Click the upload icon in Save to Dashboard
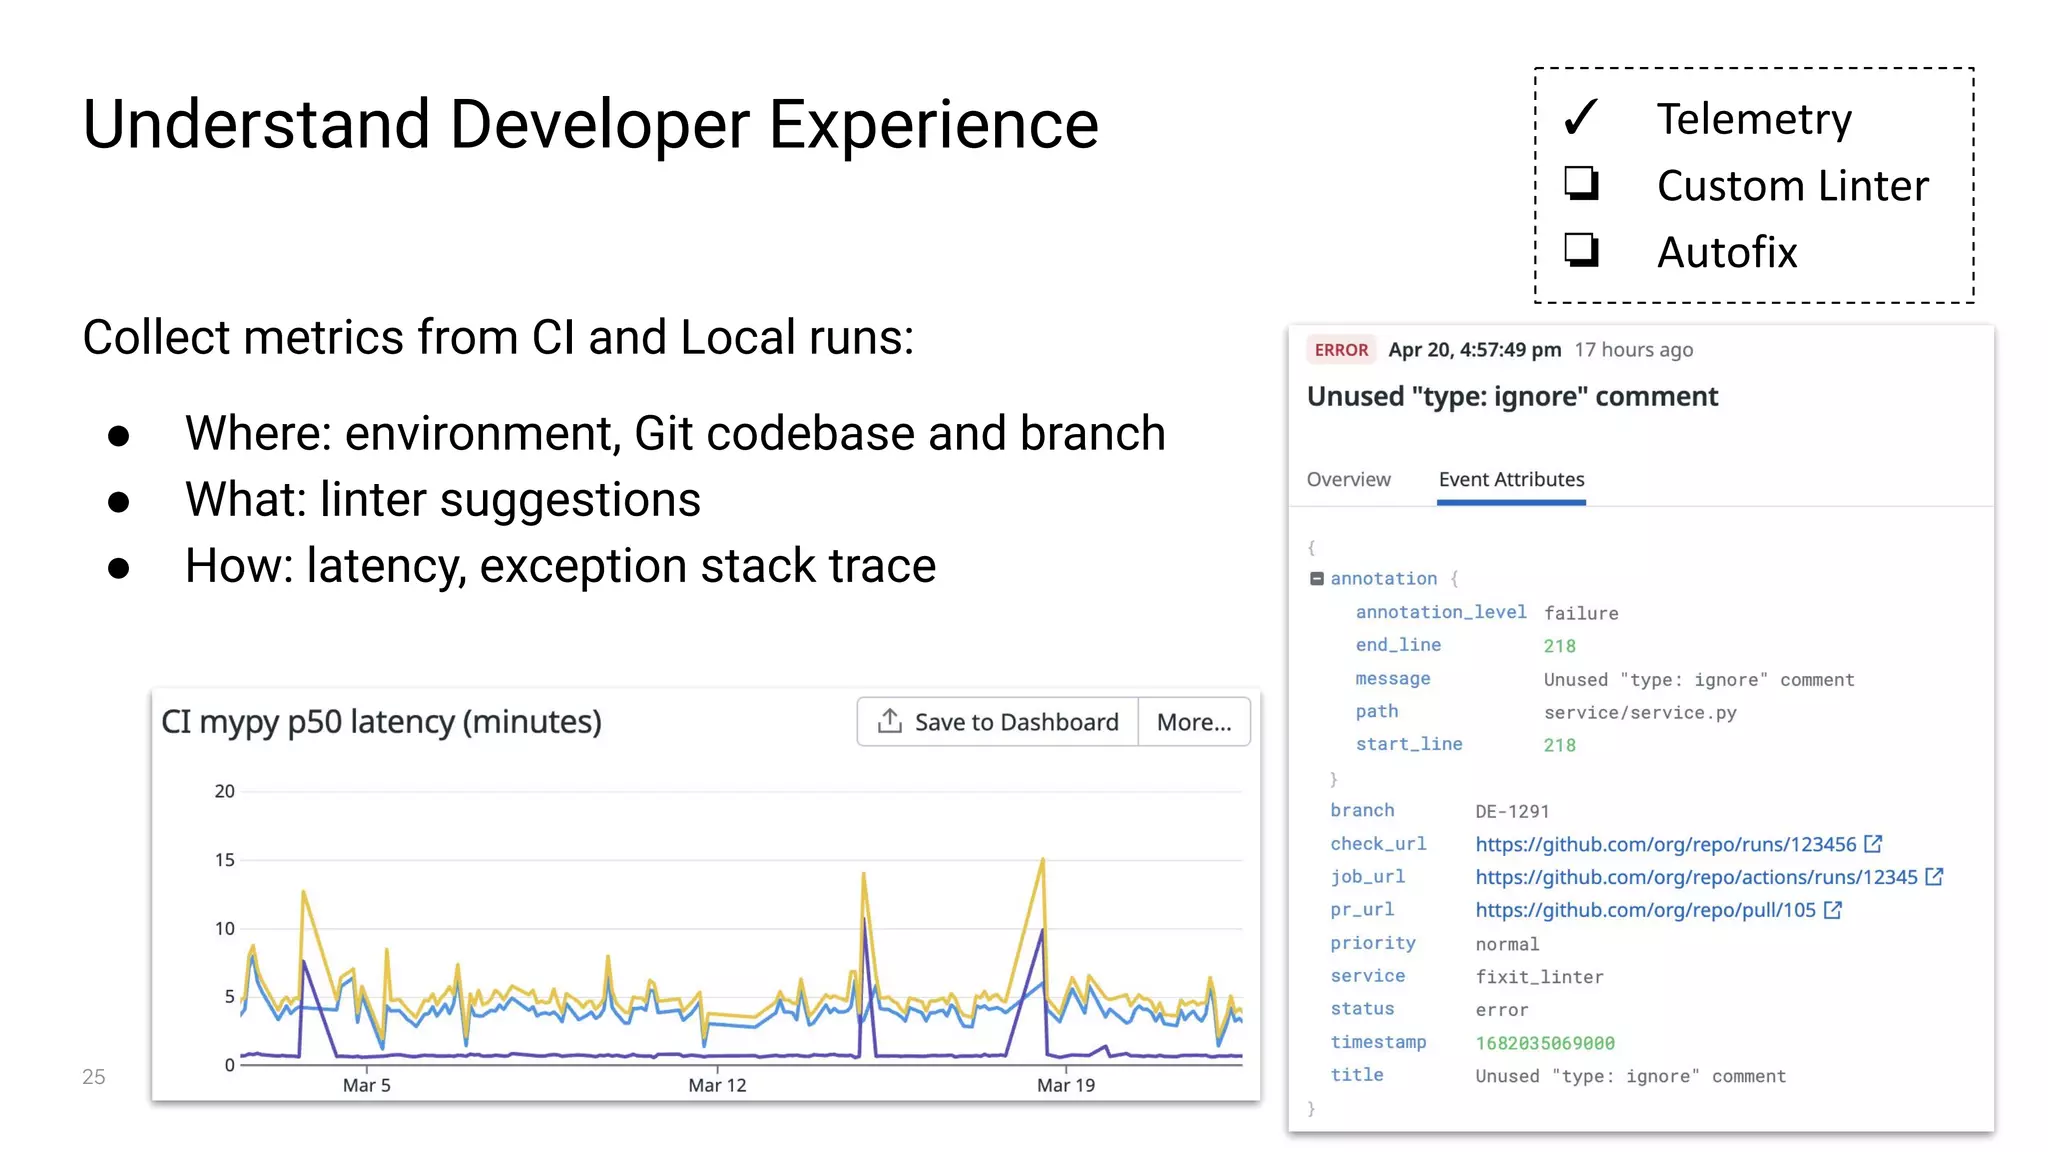 coord(889,721)
